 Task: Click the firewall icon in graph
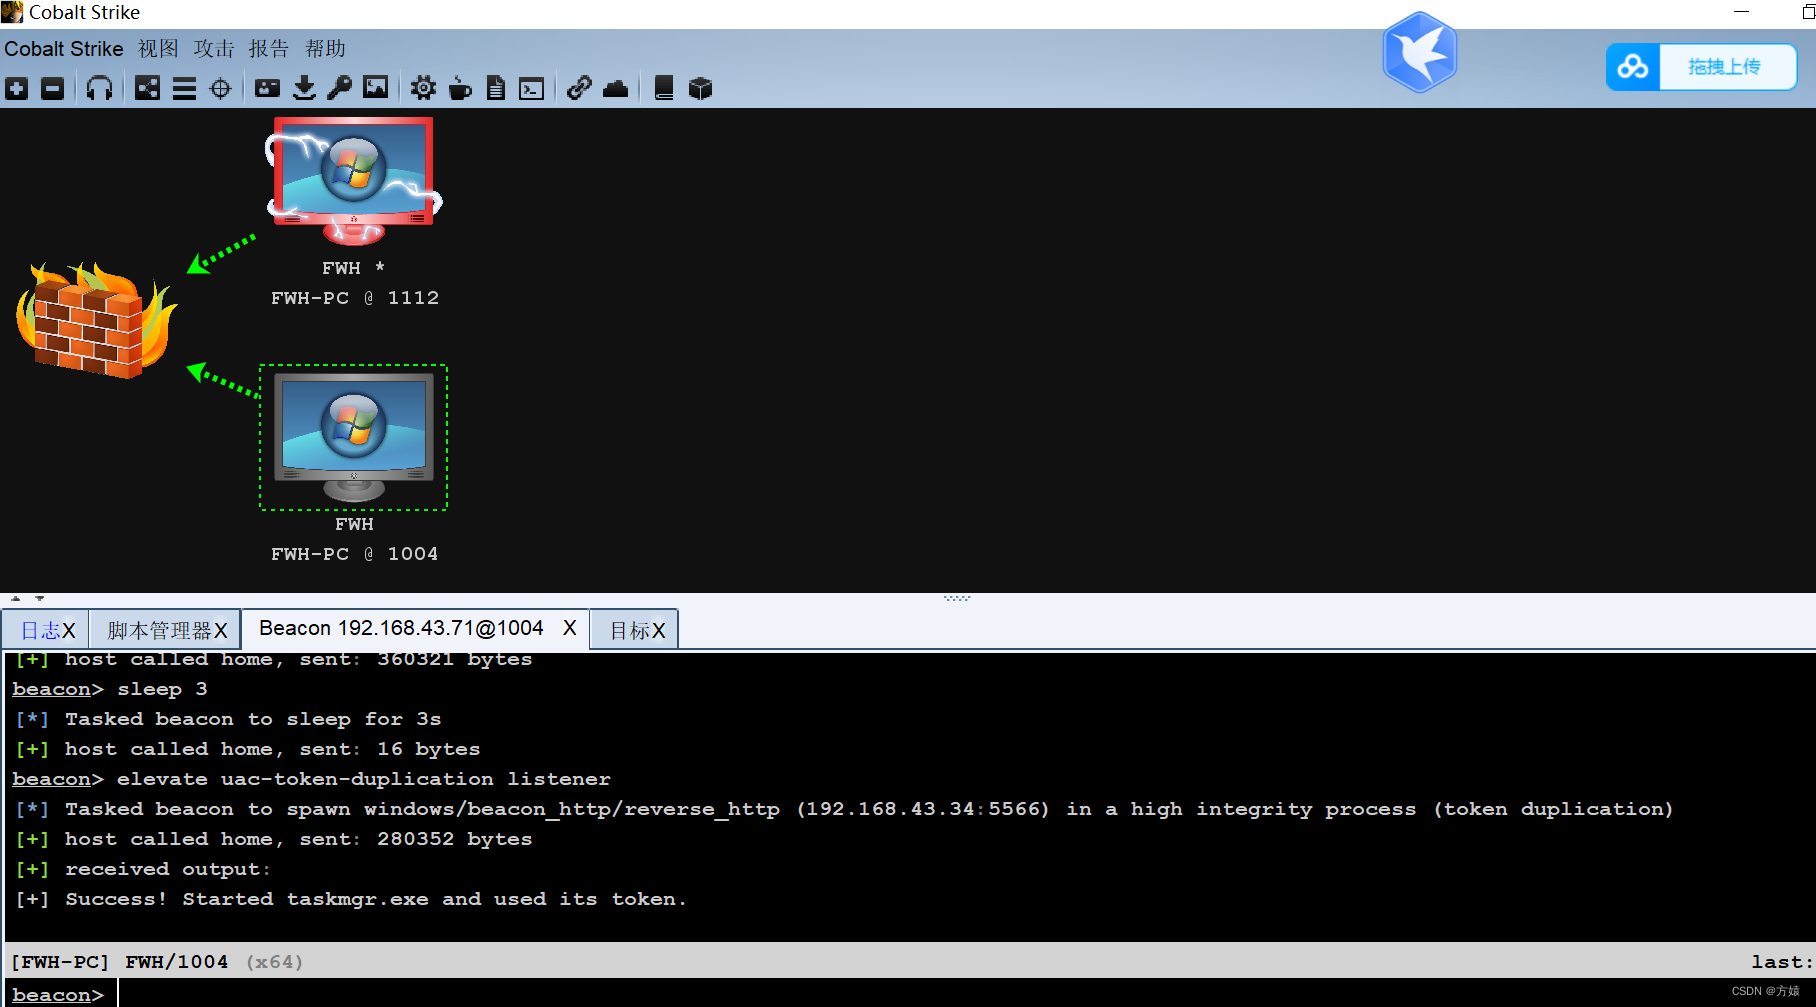(x=96, y=320)
